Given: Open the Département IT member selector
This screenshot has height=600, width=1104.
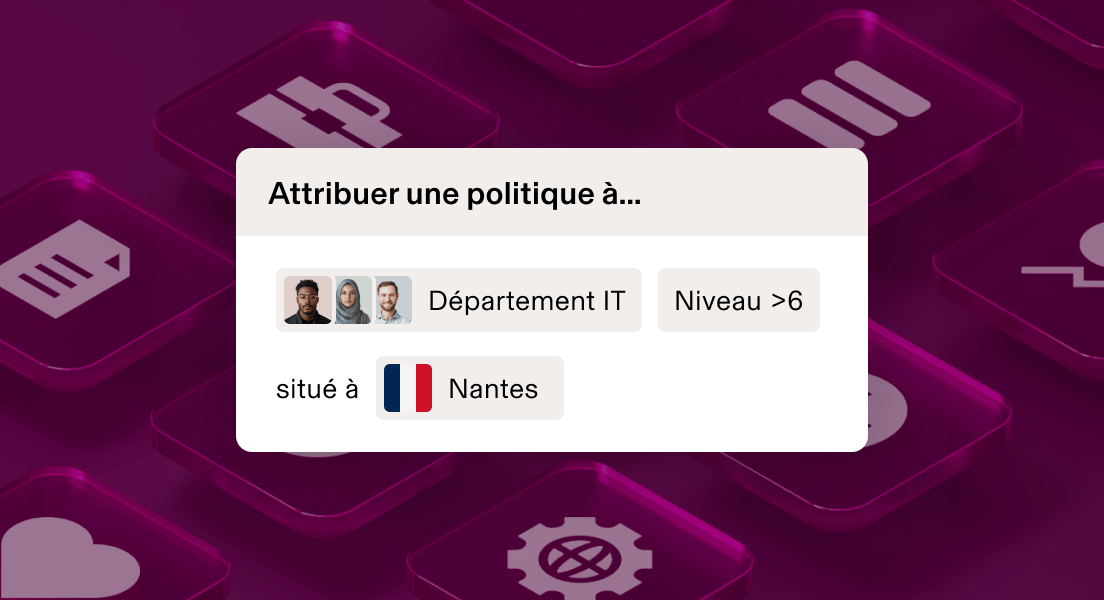Looking at the screenshot, I should click(458, 300).
